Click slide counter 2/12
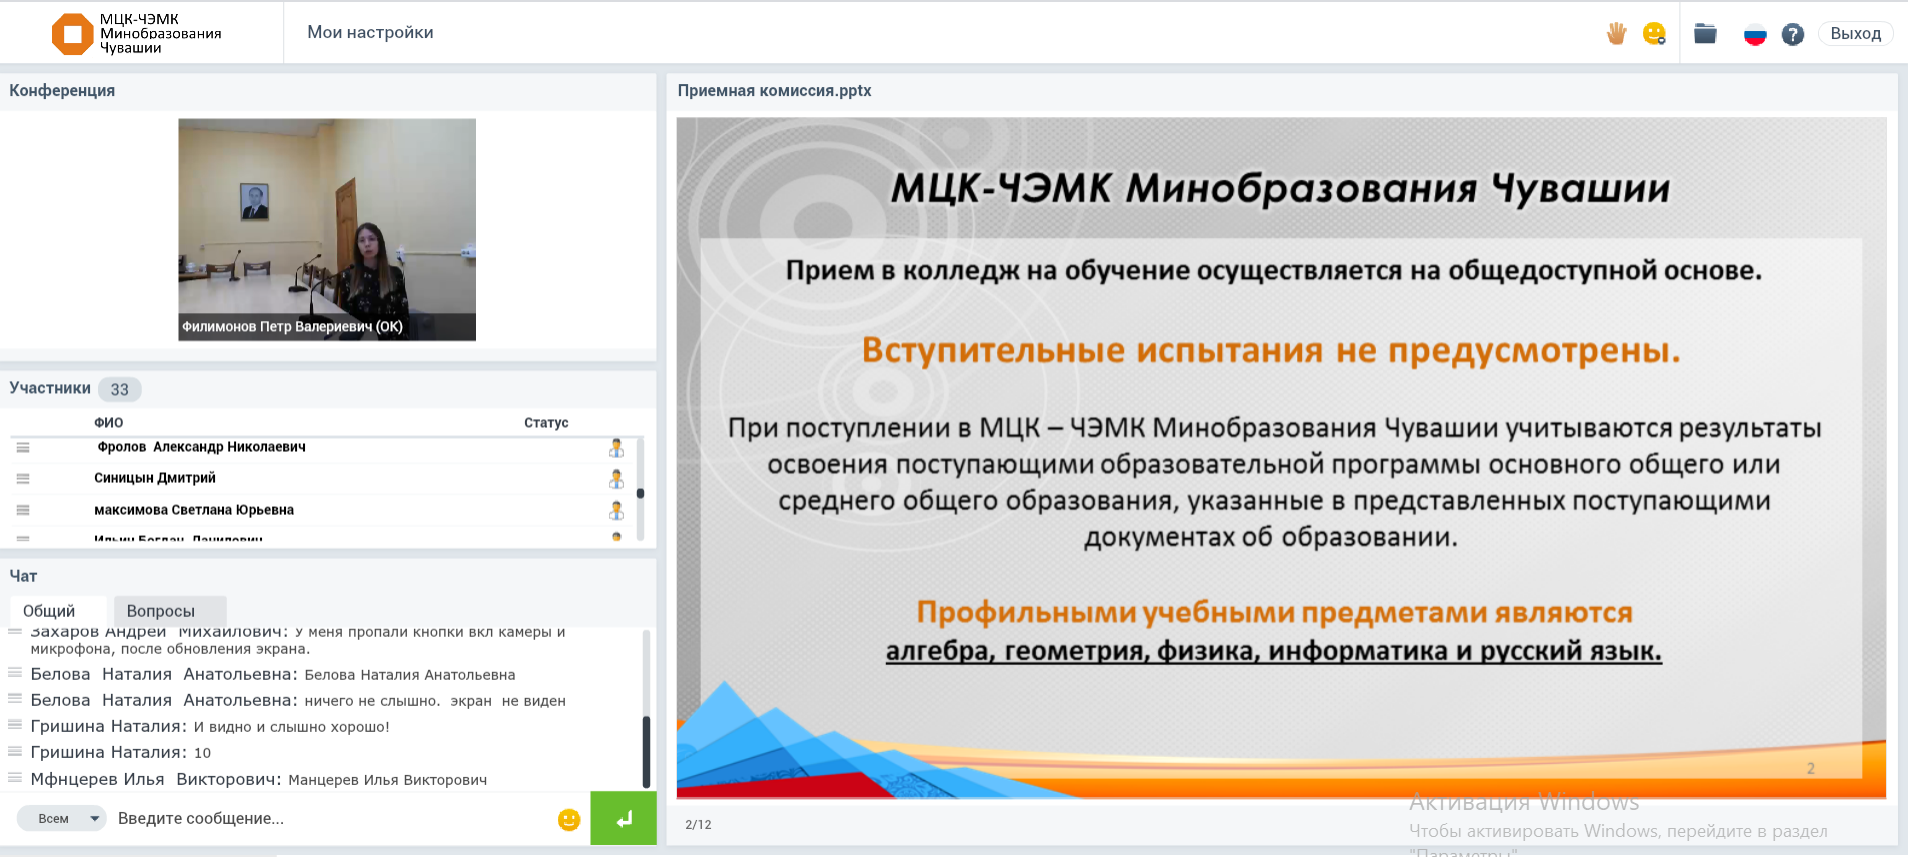The width and height of the screenshot is (1908, 857). [698, 825]
